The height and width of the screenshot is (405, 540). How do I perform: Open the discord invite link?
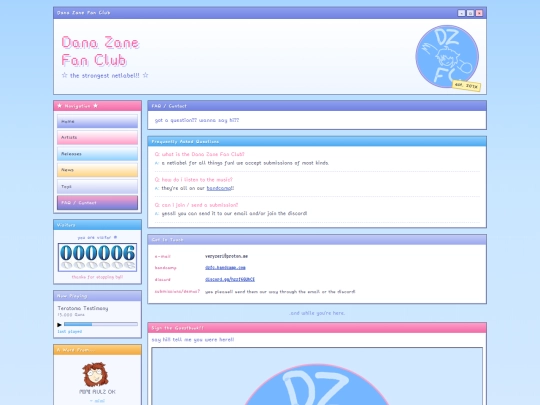click(x=230, y=279)
